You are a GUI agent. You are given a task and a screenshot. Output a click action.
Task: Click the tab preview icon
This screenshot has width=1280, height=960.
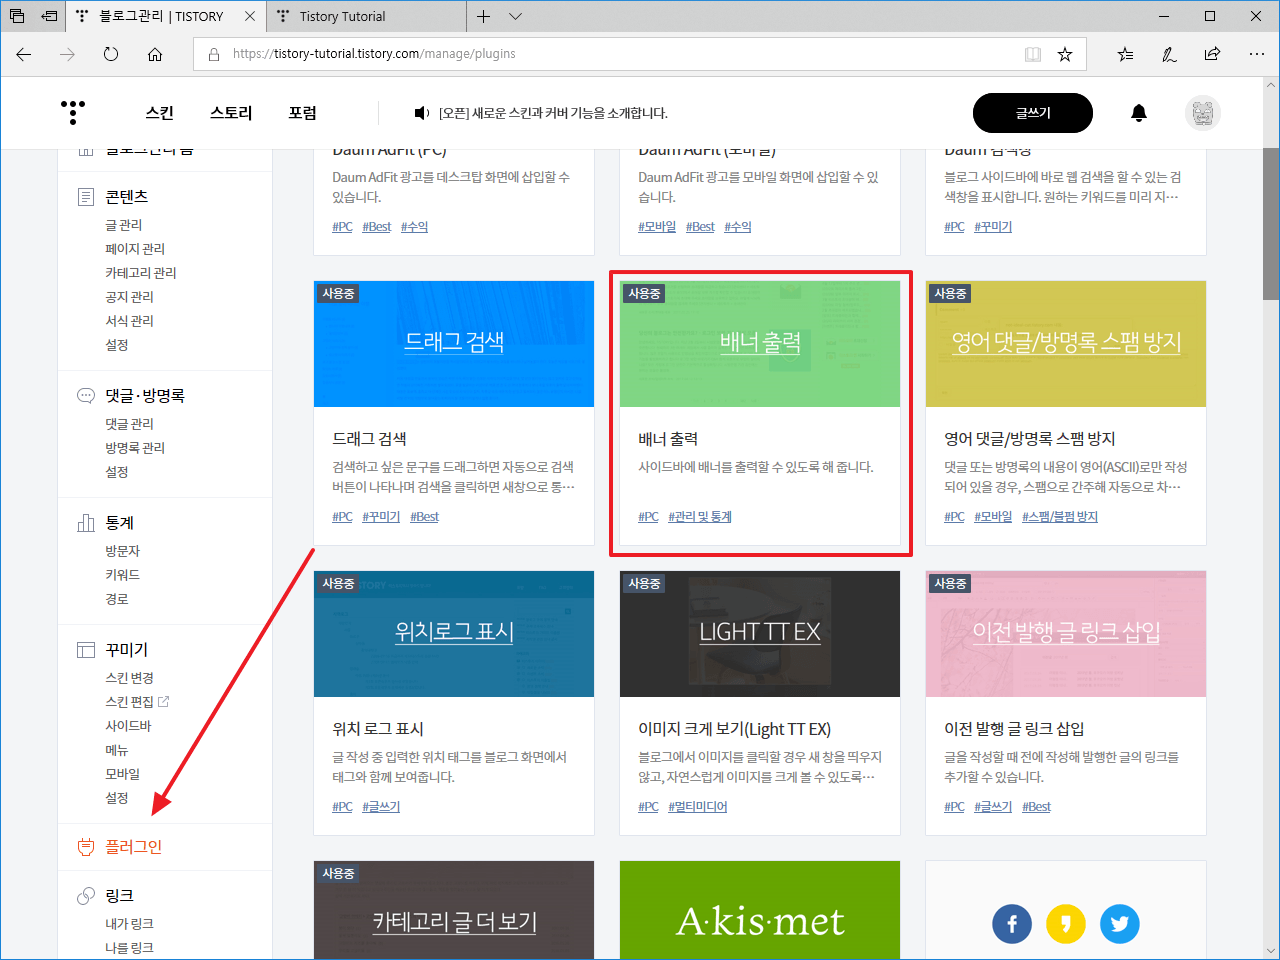coord(17,16)
